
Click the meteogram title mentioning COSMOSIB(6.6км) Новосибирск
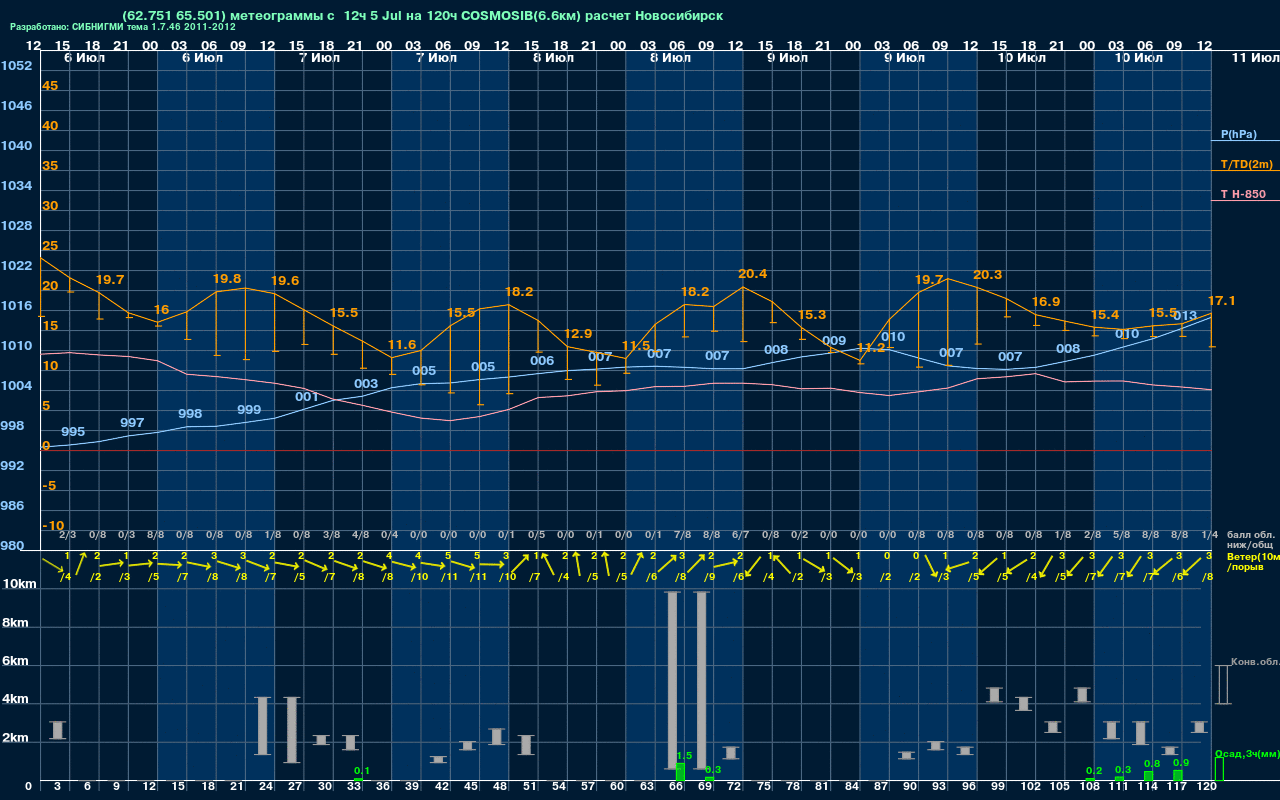pyautogui.click(x=422, y=15)
